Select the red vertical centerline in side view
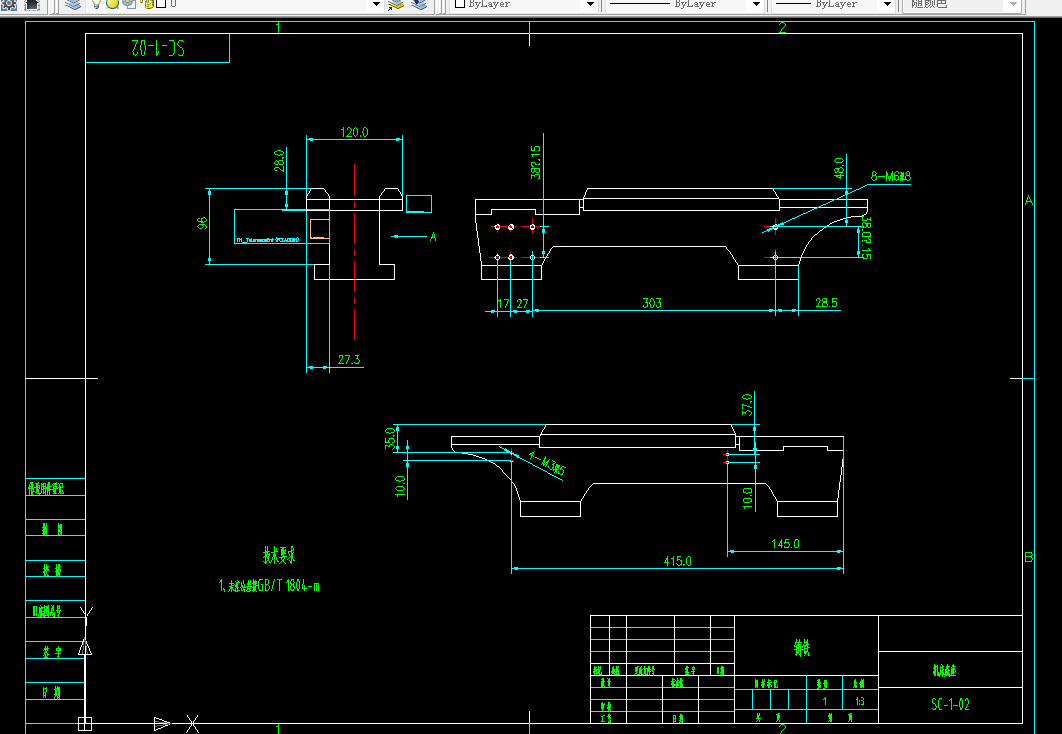 click(x=354, y=251)
